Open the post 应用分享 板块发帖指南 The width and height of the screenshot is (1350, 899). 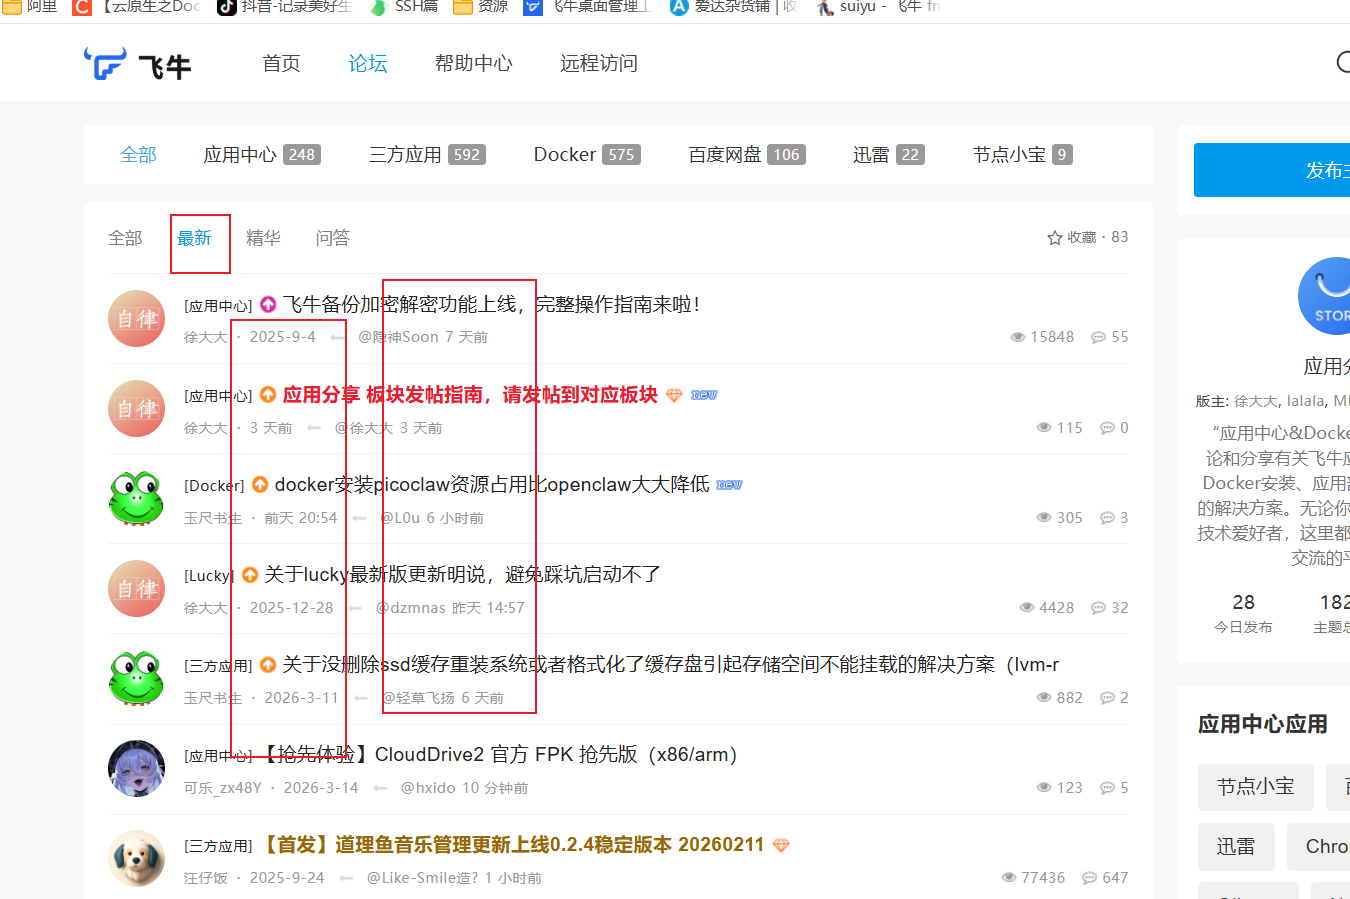[x=470, y=395]
